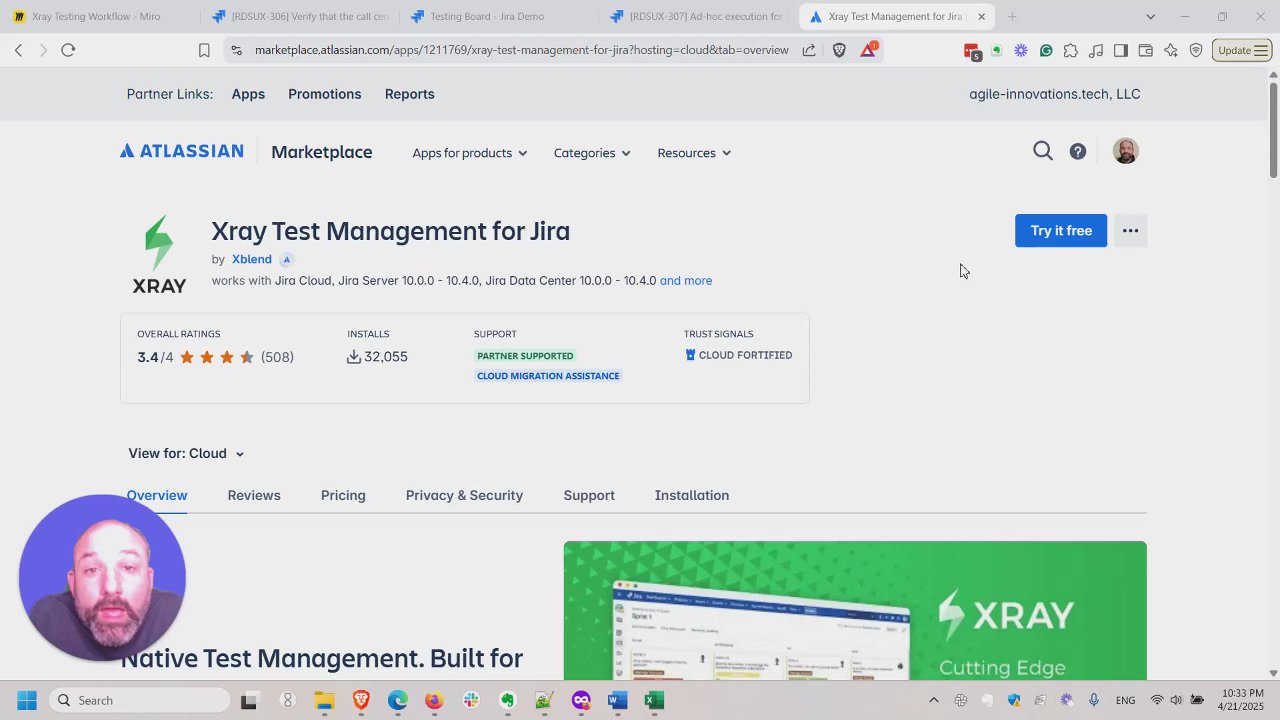1280x720 pixels.
Task: Open the three-dot more actions menu
Action: click(x=1130, y=231)
